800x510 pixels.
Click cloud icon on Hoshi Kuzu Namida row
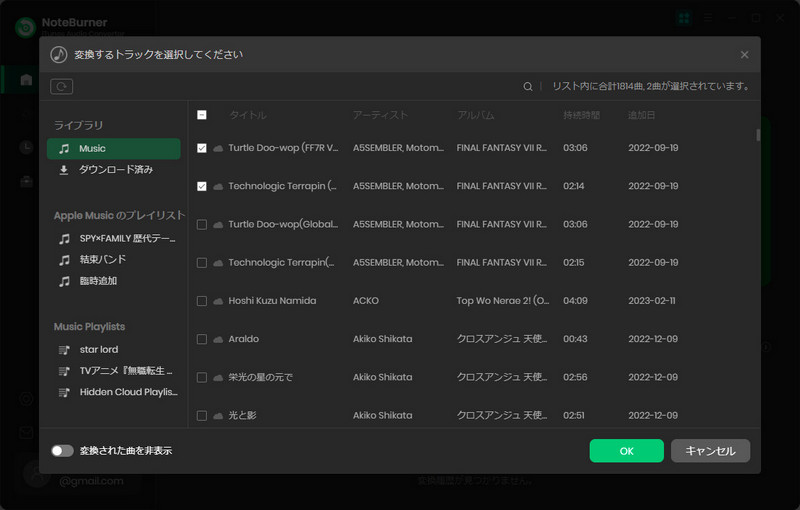(x=218, y=301)
